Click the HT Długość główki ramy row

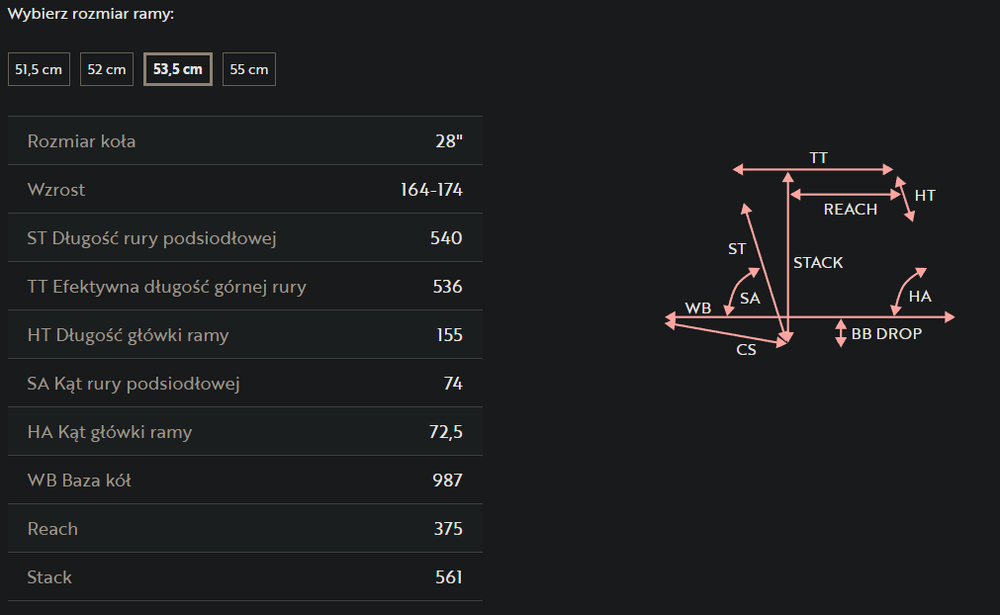(245, 335)
